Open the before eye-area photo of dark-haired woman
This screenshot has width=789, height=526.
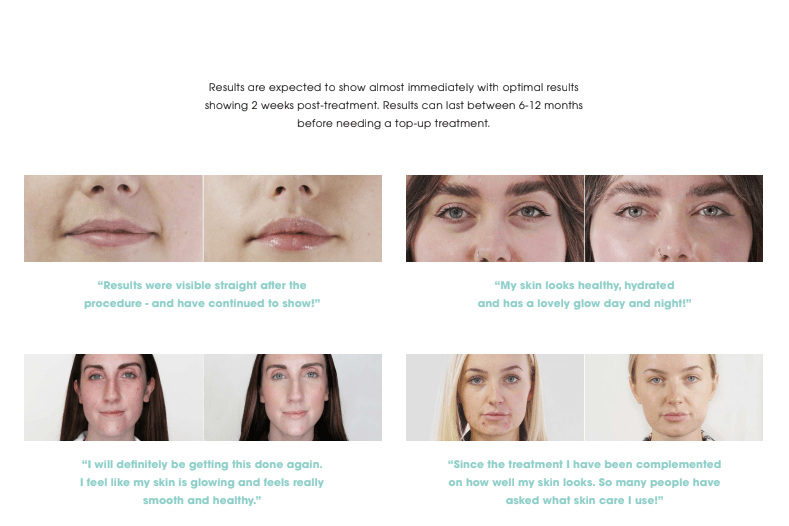point(495,218)
